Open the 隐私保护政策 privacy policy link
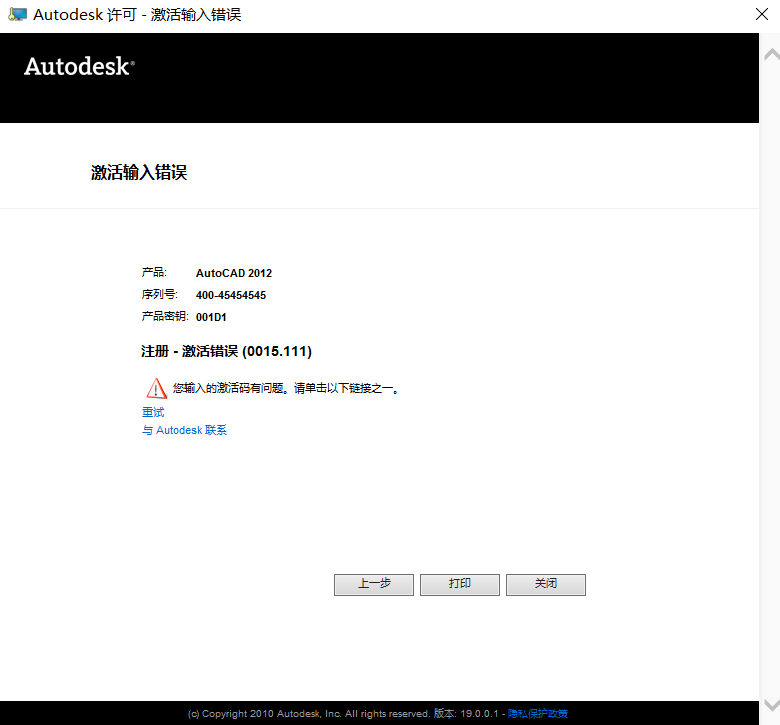 (x=538, y=714)
